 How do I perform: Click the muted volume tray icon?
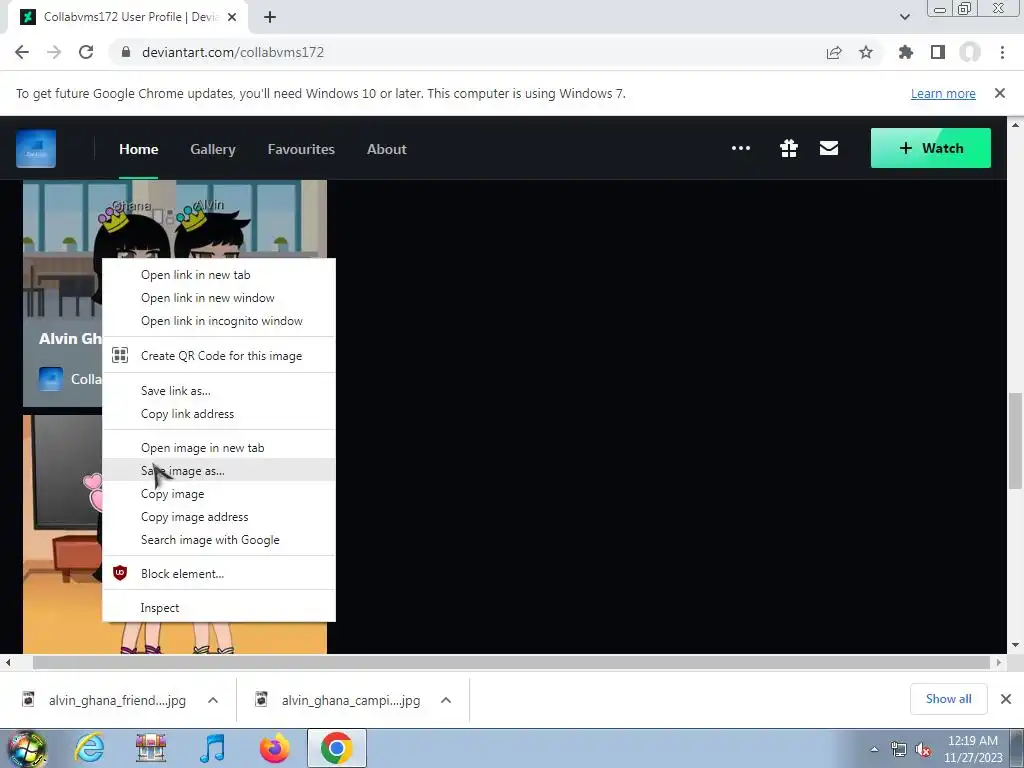(923, 750)
